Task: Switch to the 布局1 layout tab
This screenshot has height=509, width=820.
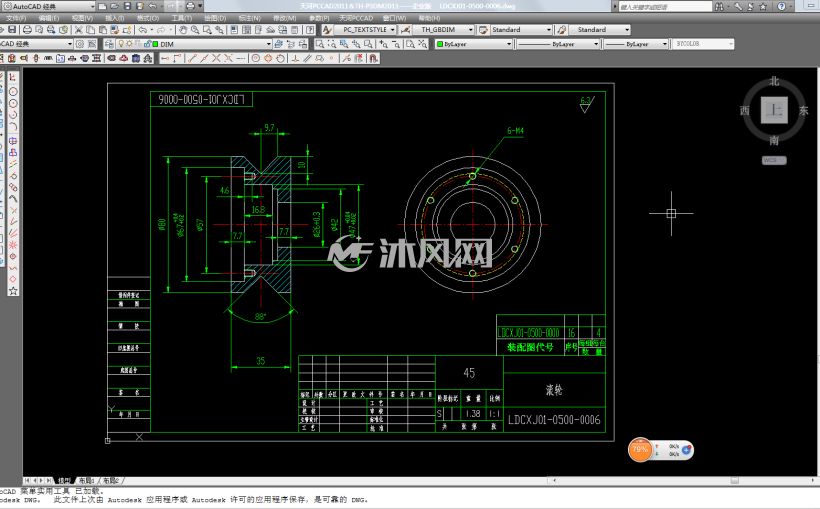Action: 86,480
